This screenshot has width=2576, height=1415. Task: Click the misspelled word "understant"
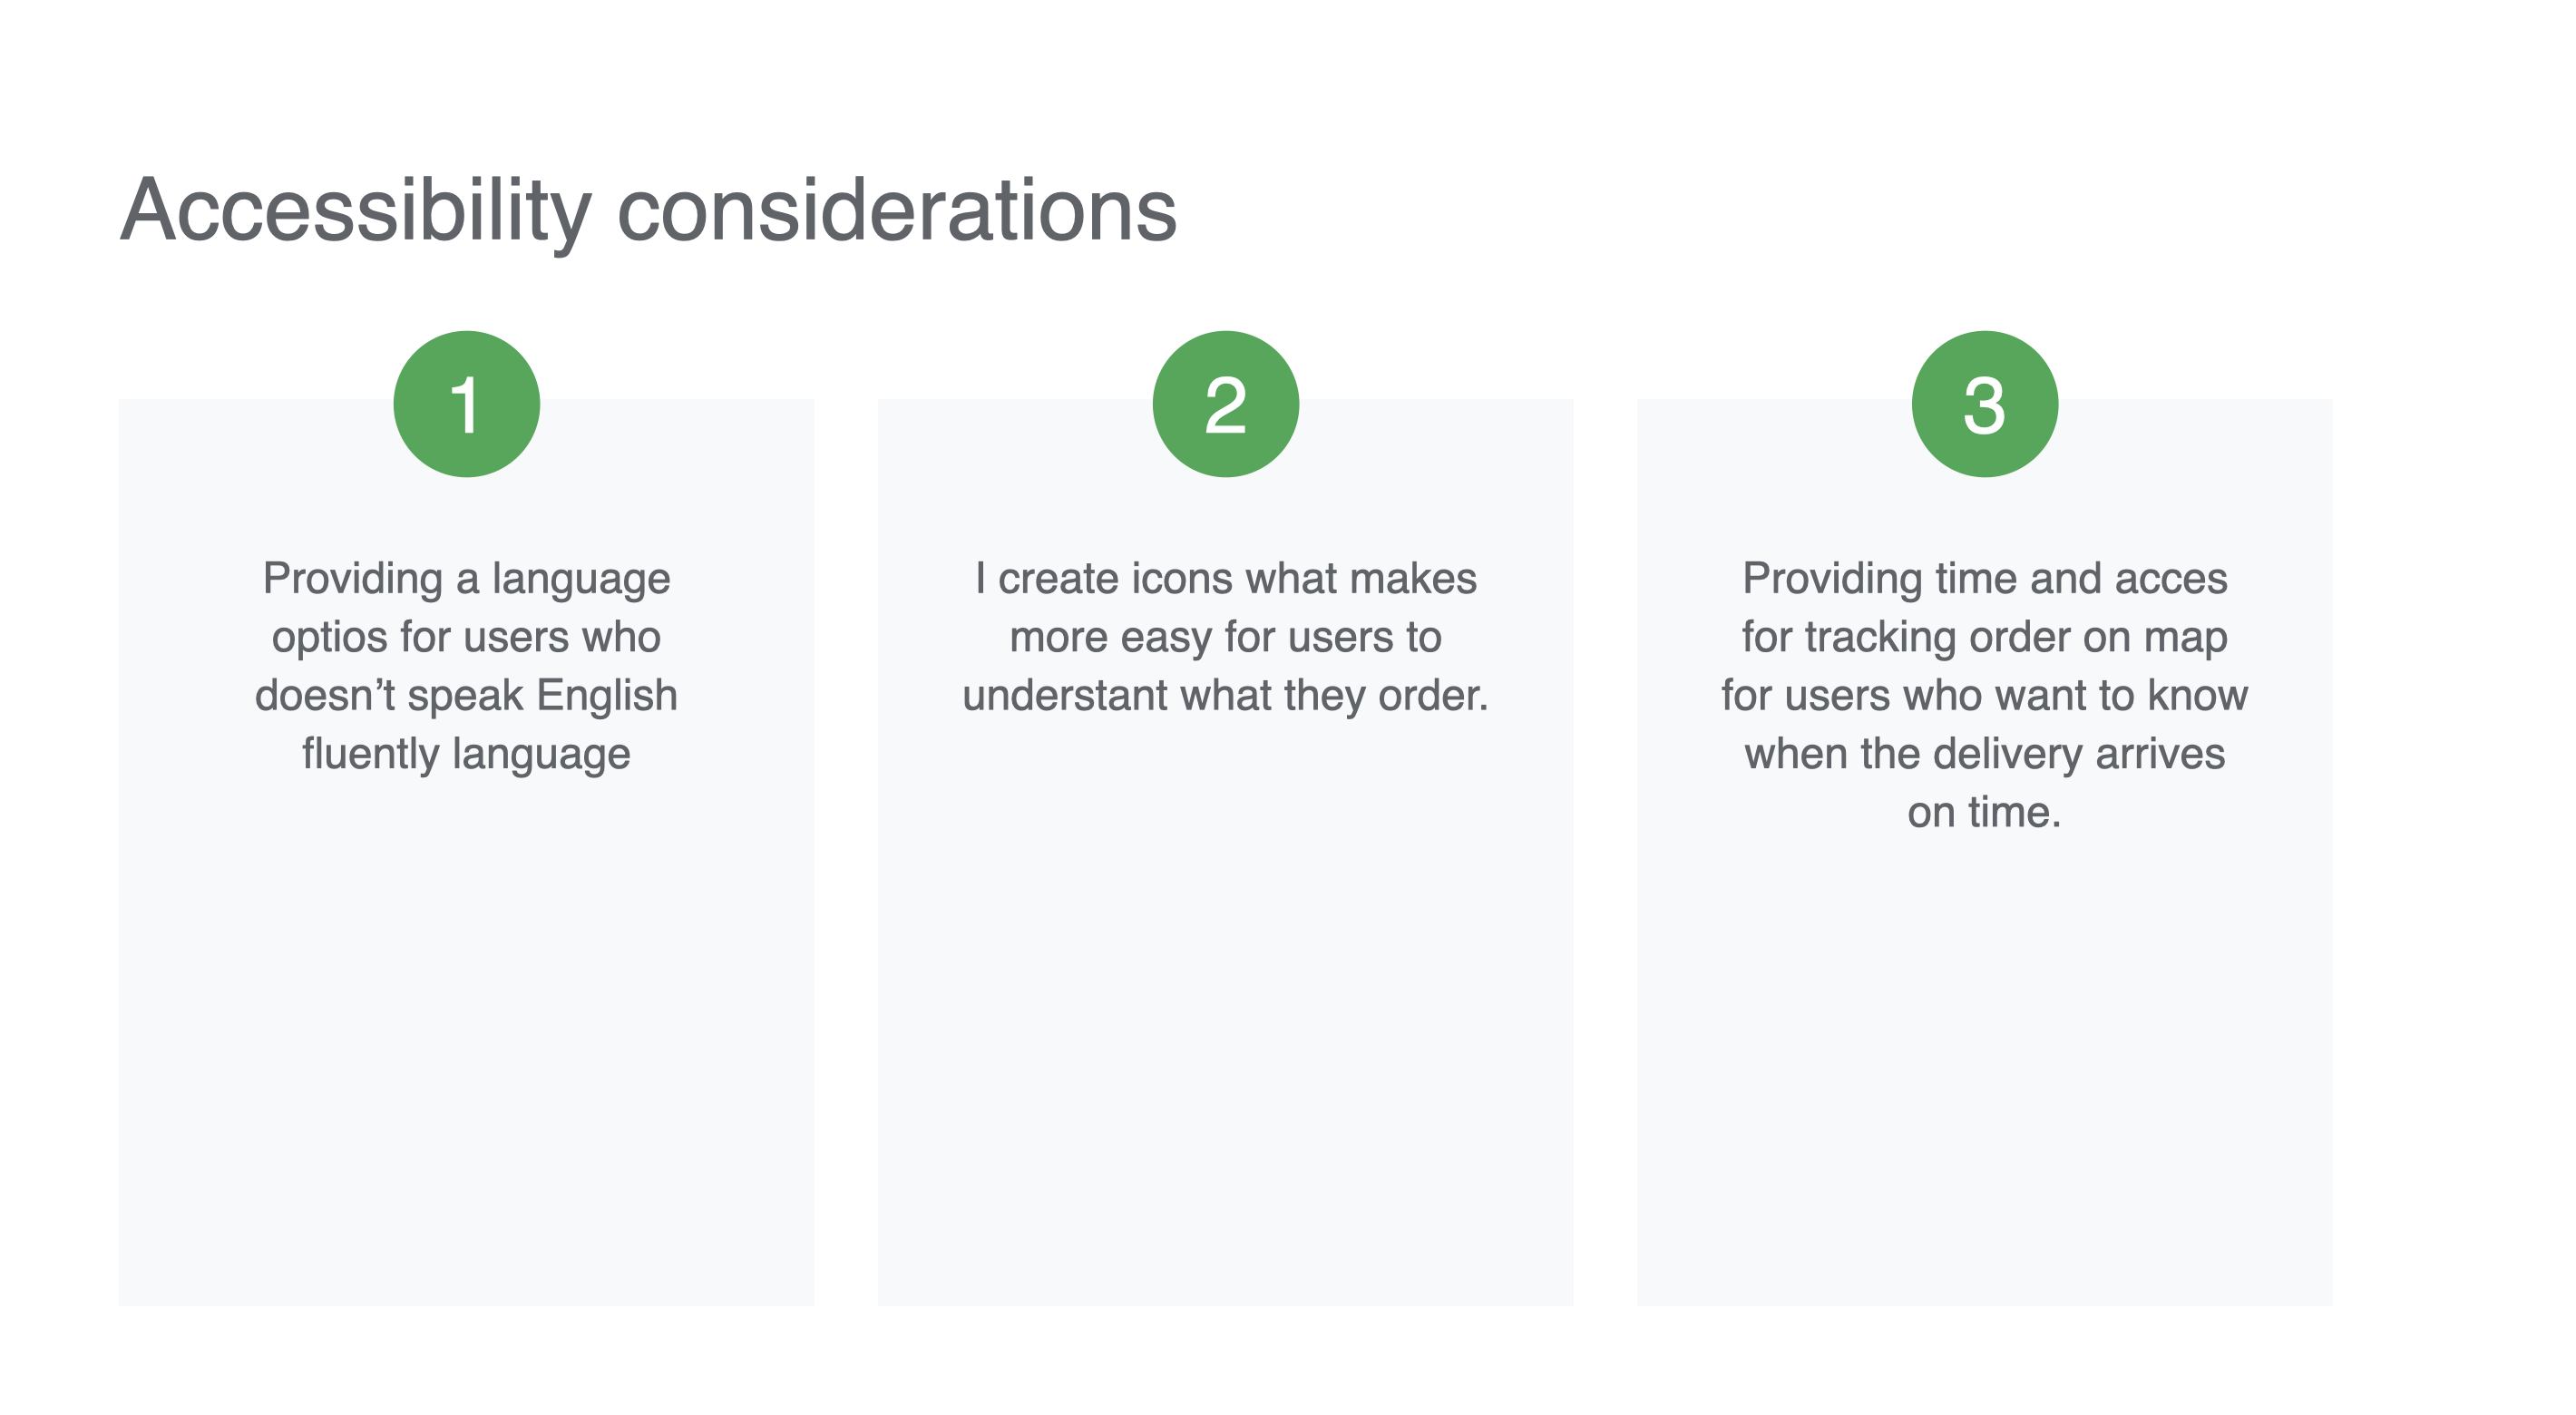(x=1065, y=695)
